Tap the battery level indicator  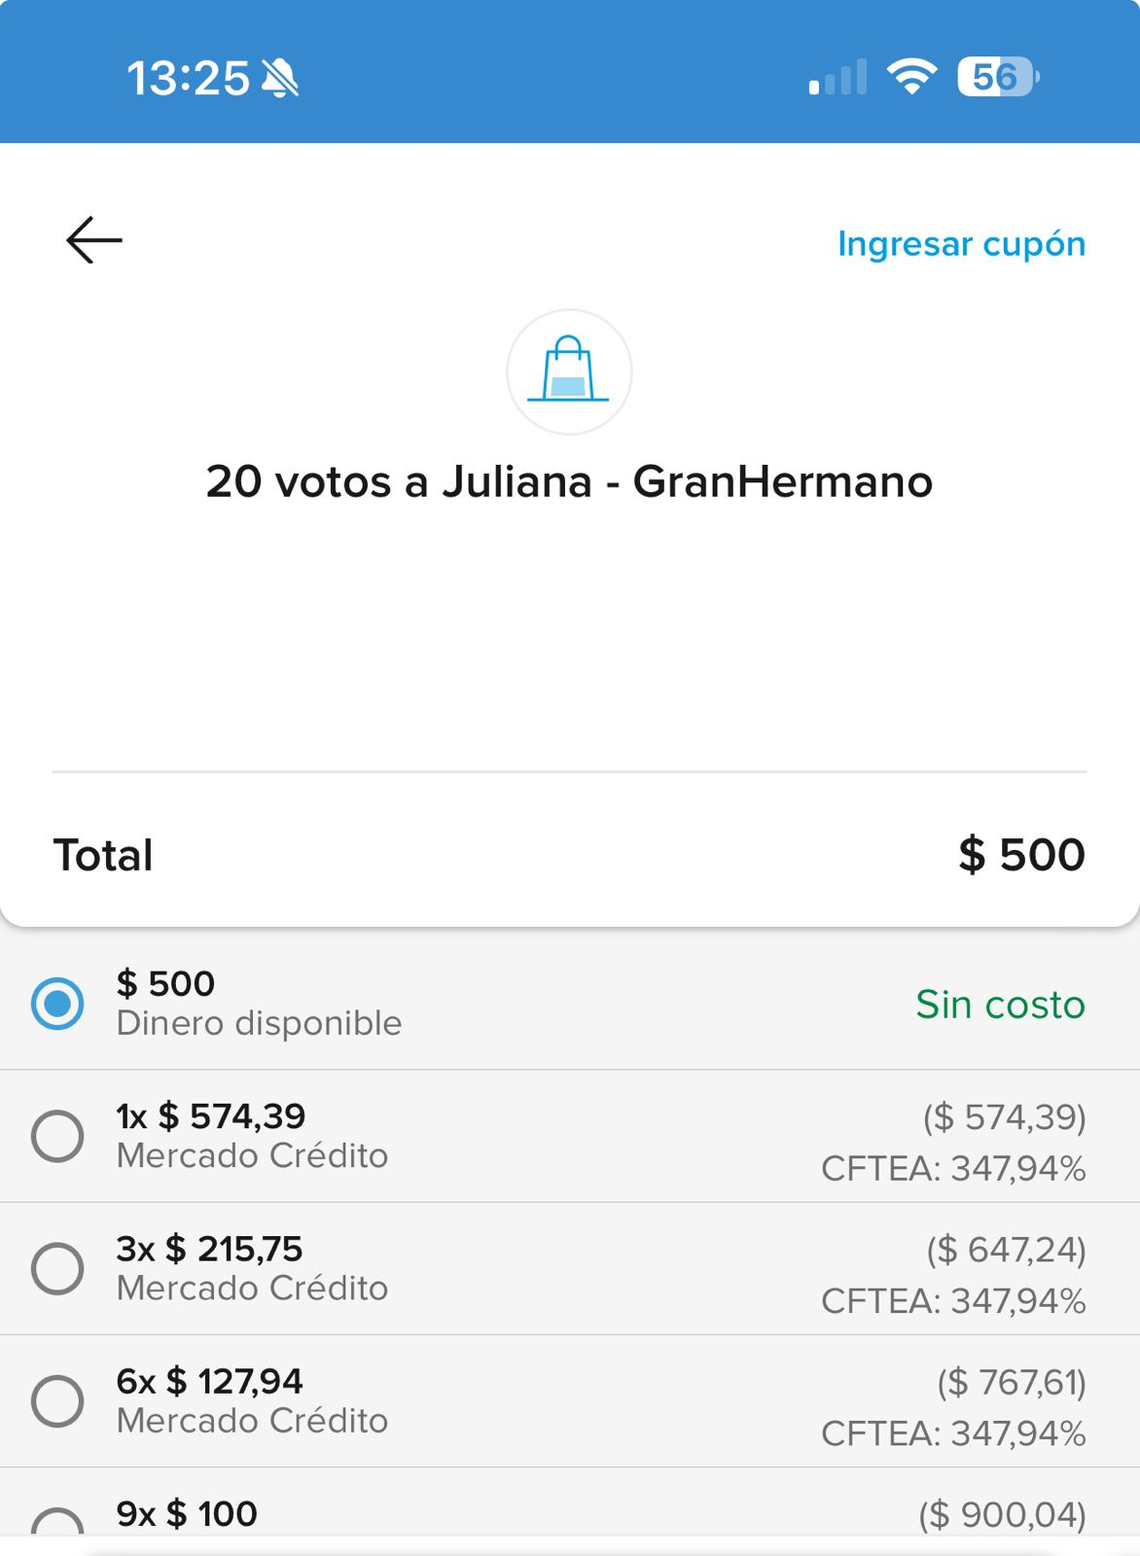point(997,77)
